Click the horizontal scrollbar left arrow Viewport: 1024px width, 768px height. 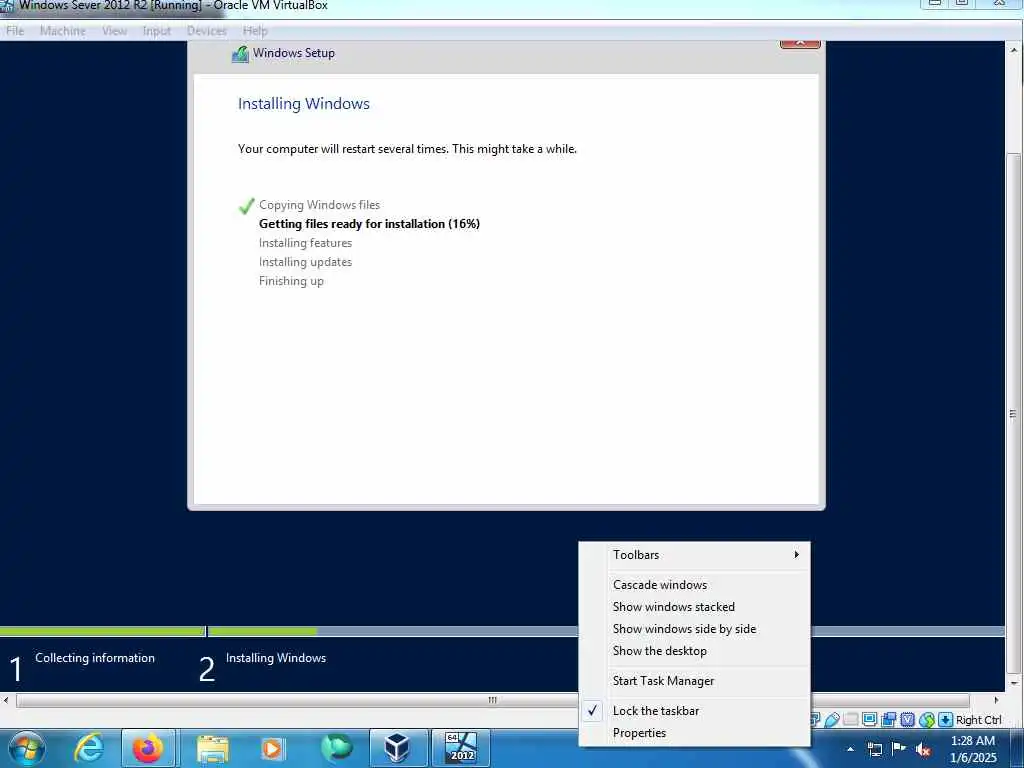click(6, 700)
